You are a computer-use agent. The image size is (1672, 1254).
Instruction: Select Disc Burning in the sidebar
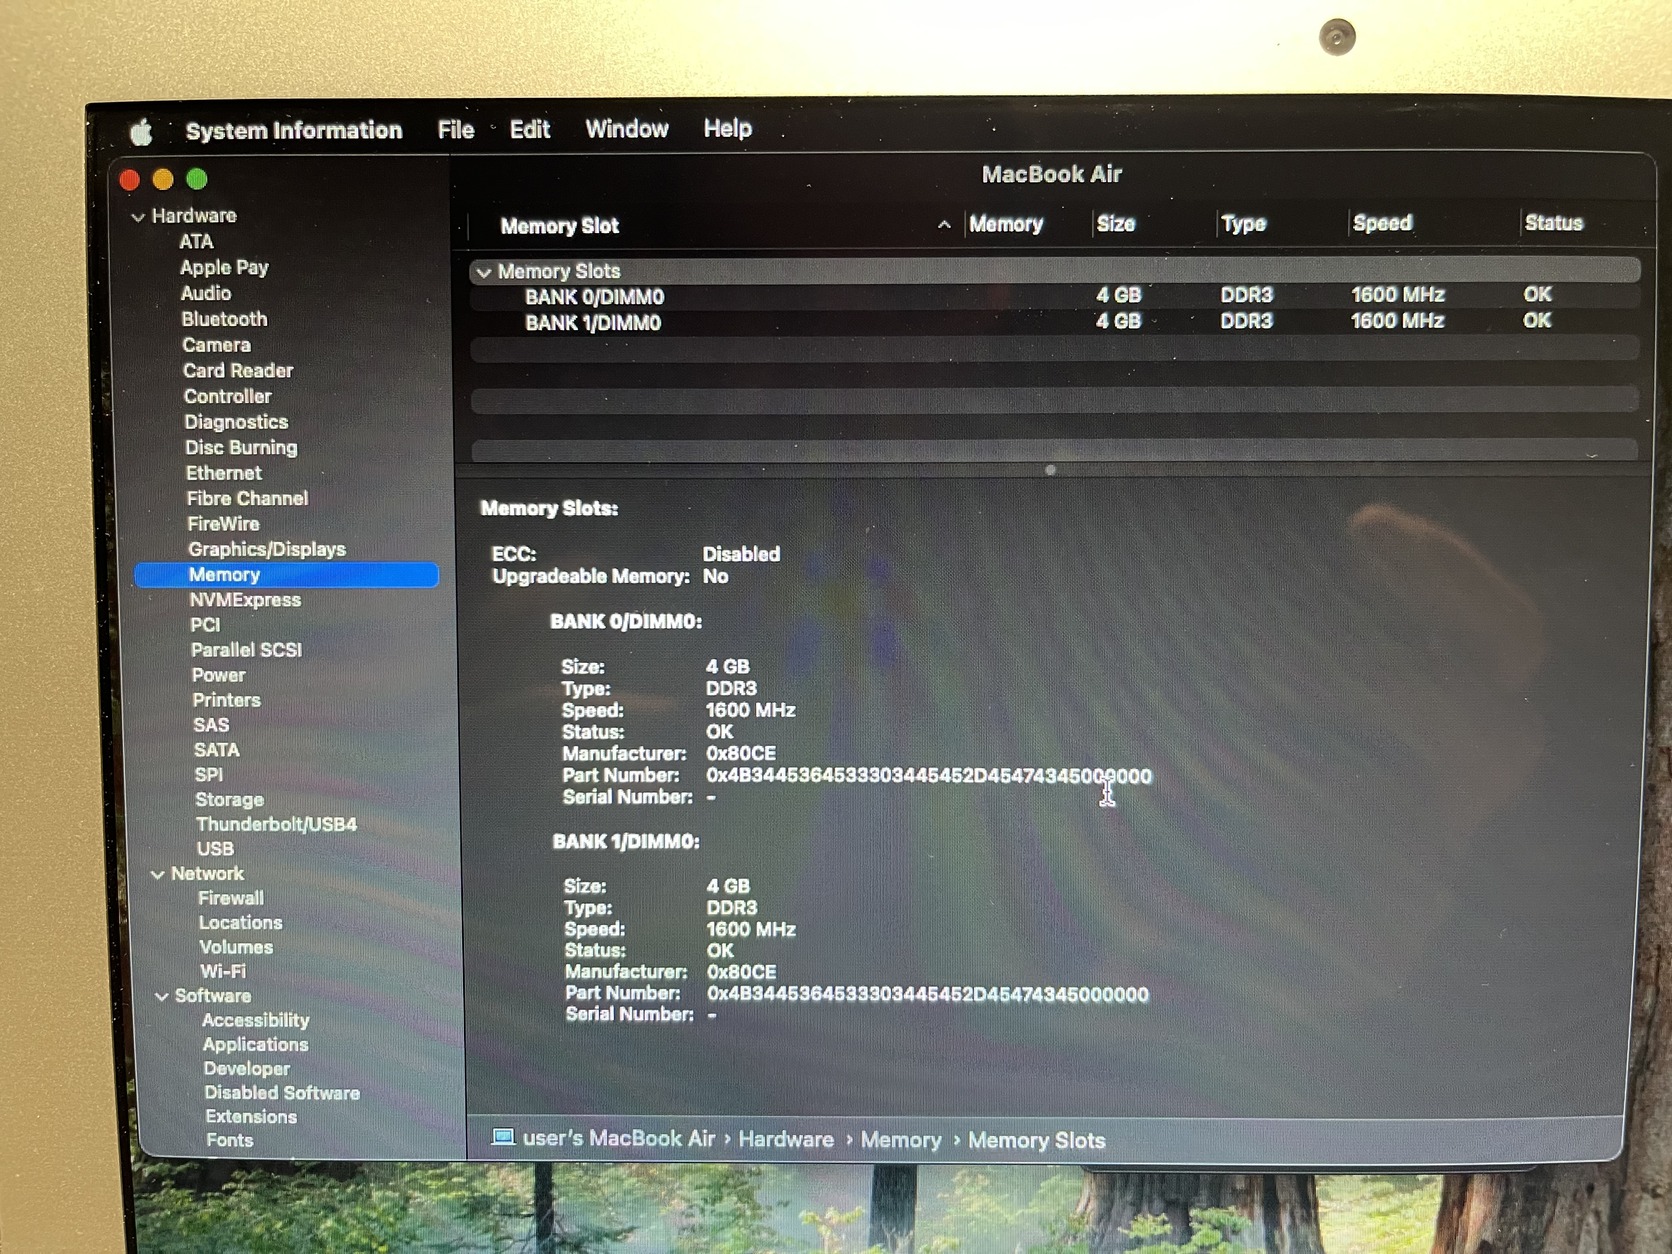(241, 448)
